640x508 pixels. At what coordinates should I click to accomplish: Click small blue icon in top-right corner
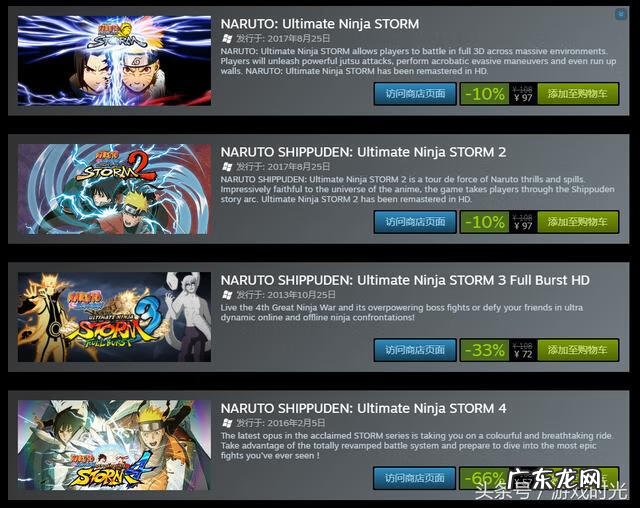[620, 15]
